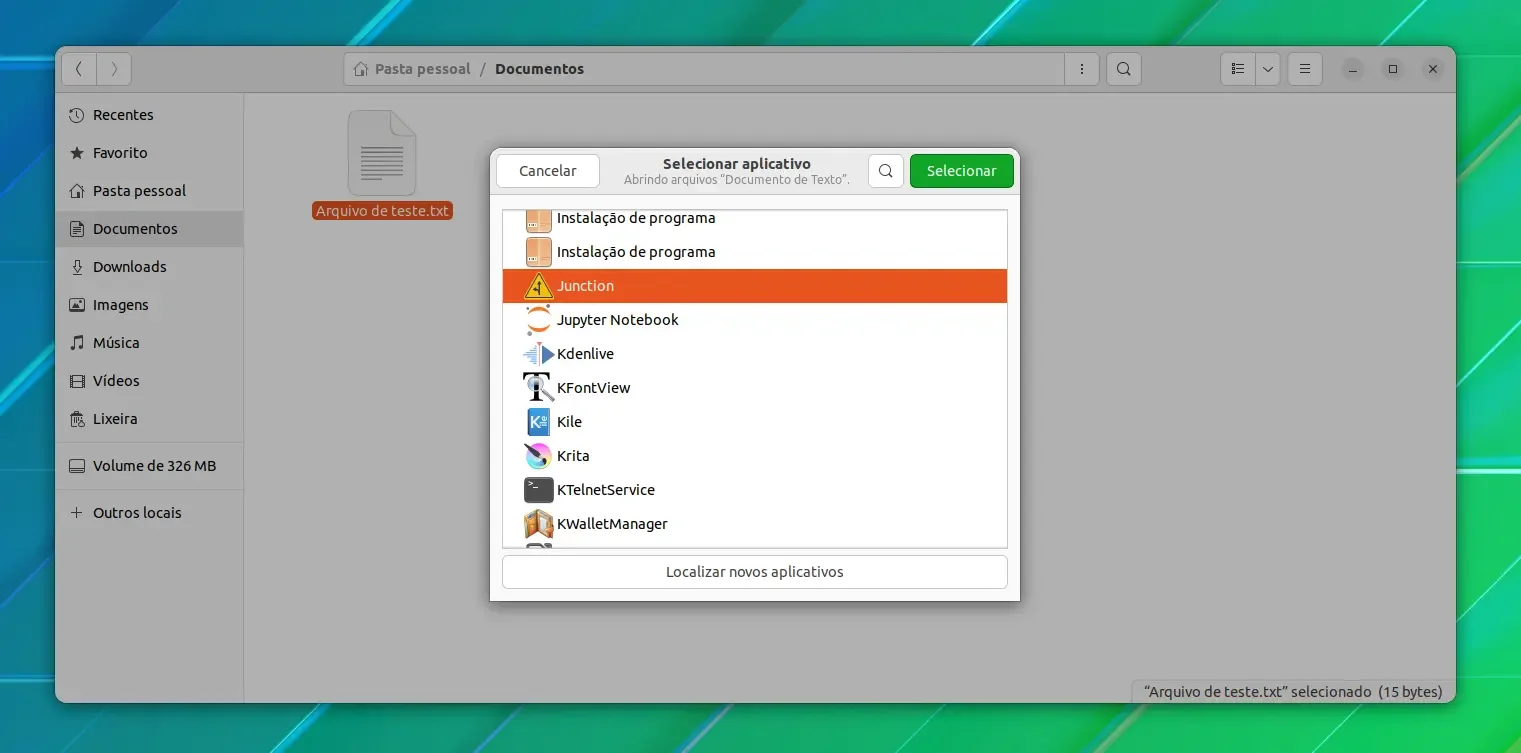Select the KWalletManager icon

pyautogui.click(x=538, y=524)
